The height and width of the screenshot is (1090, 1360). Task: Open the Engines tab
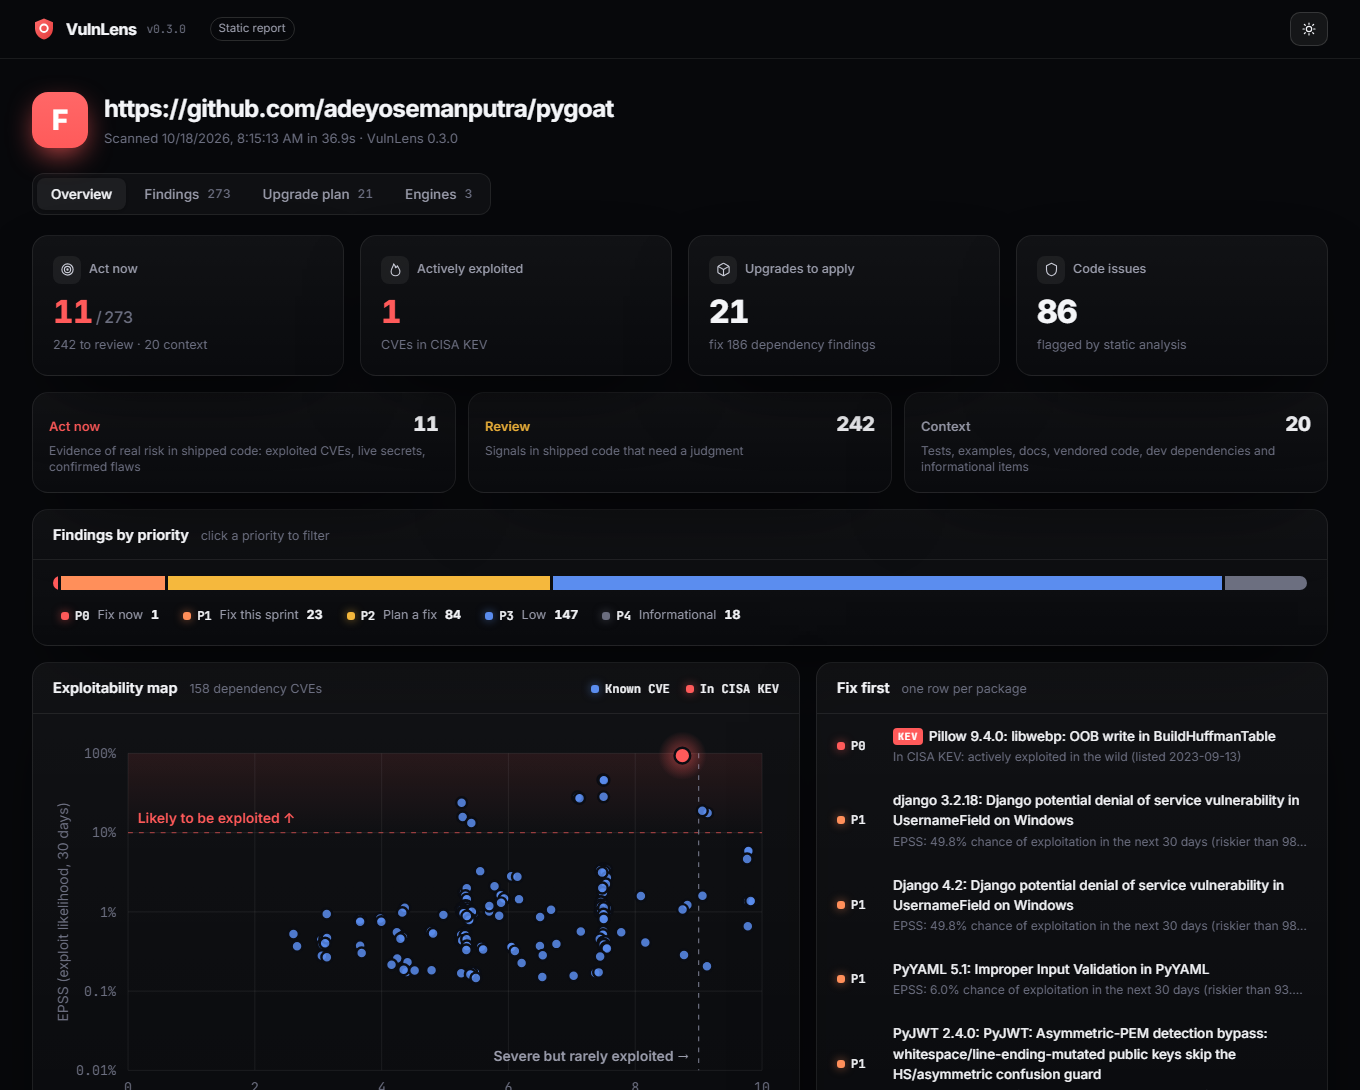438,194
